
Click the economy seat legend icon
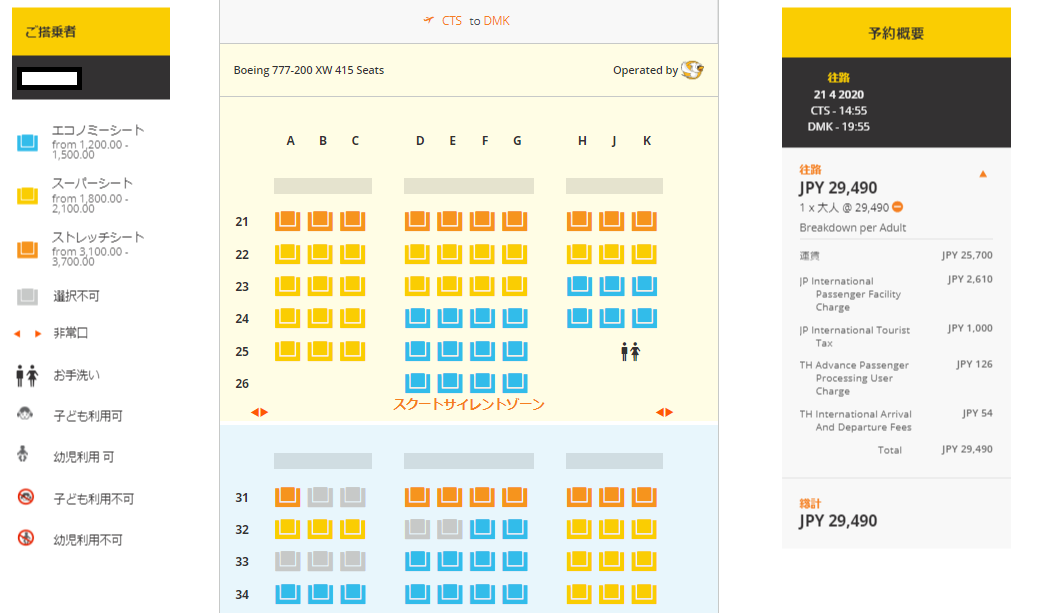(x=27, y=142)
